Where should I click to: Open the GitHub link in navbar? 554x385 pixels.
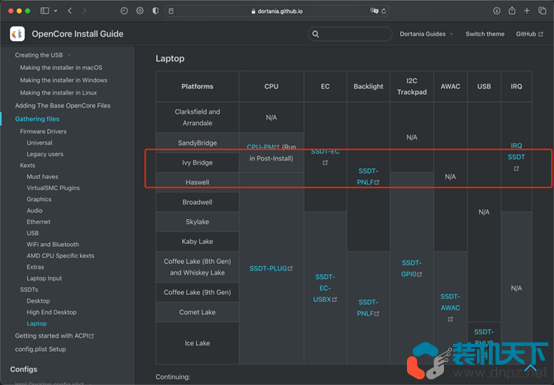point(529,34)
